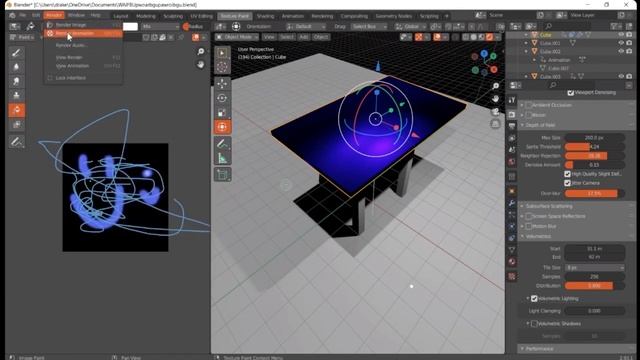Toggle Viewport Denoising checkbox
Viewport: 640px width, 360px height.
coord(571,93)
